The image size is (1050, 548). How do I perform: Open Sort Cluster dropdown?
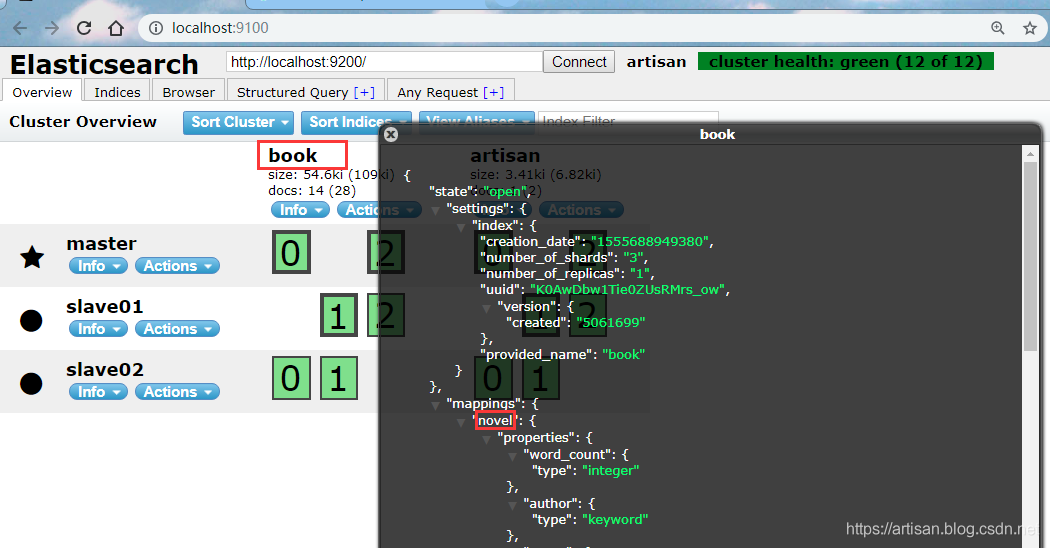[238, 122]
